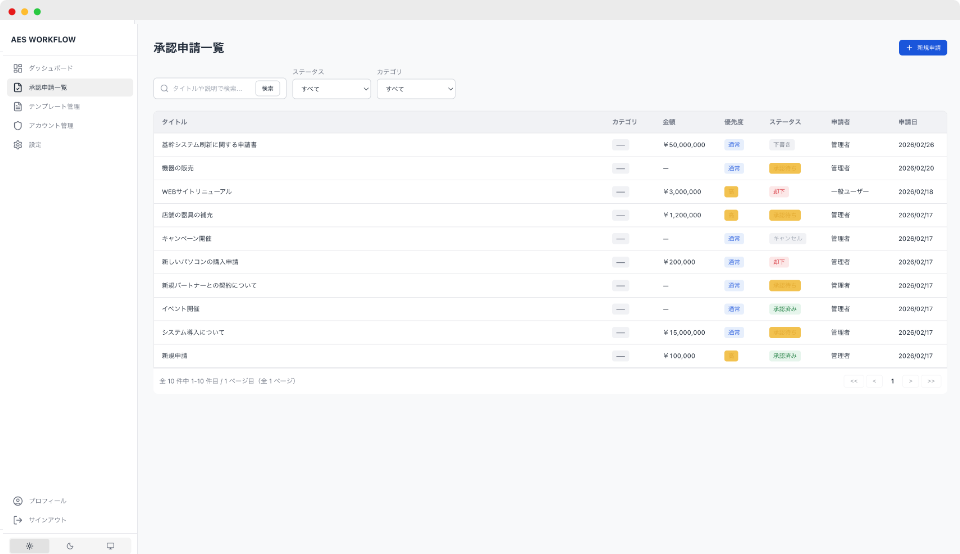The height and width of the screenshot is (554, 960).
Task: Select system theme with monitor toggle
Action: click(110, 546)
